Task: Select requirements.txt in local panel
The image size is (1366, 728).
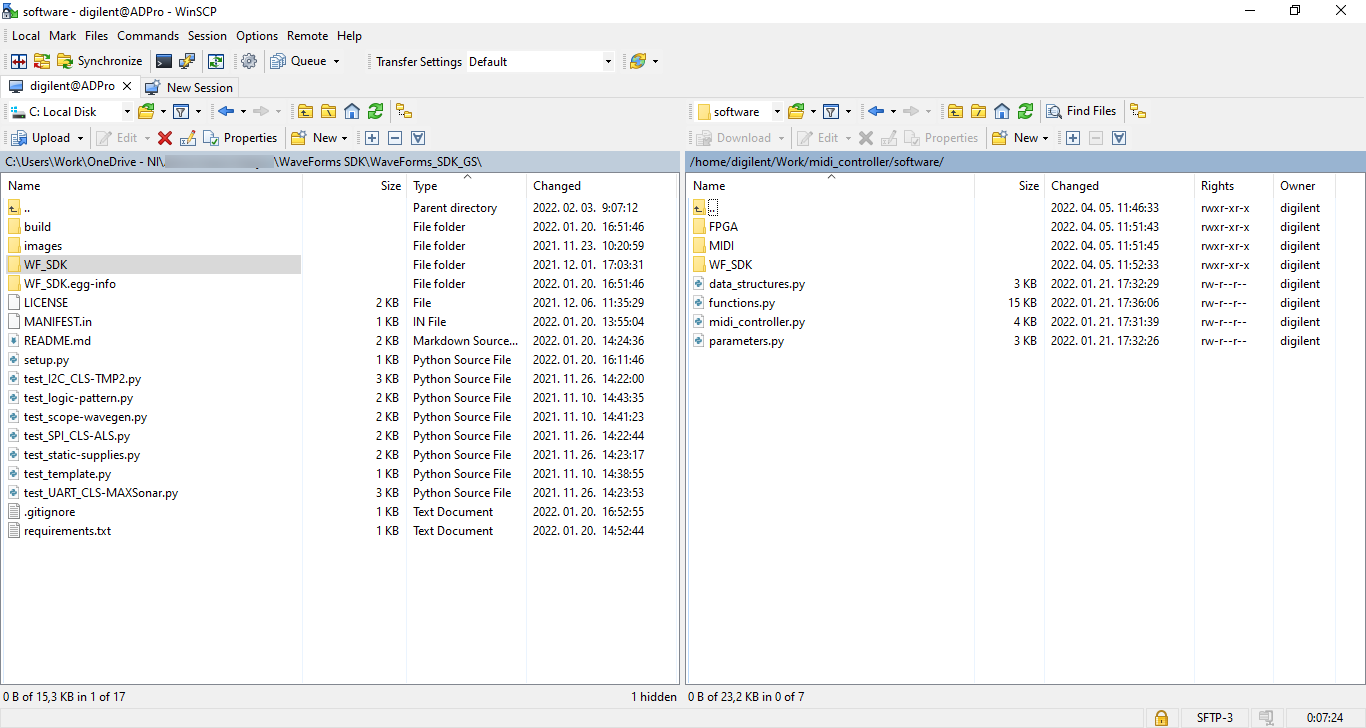Action: point(67,531)
